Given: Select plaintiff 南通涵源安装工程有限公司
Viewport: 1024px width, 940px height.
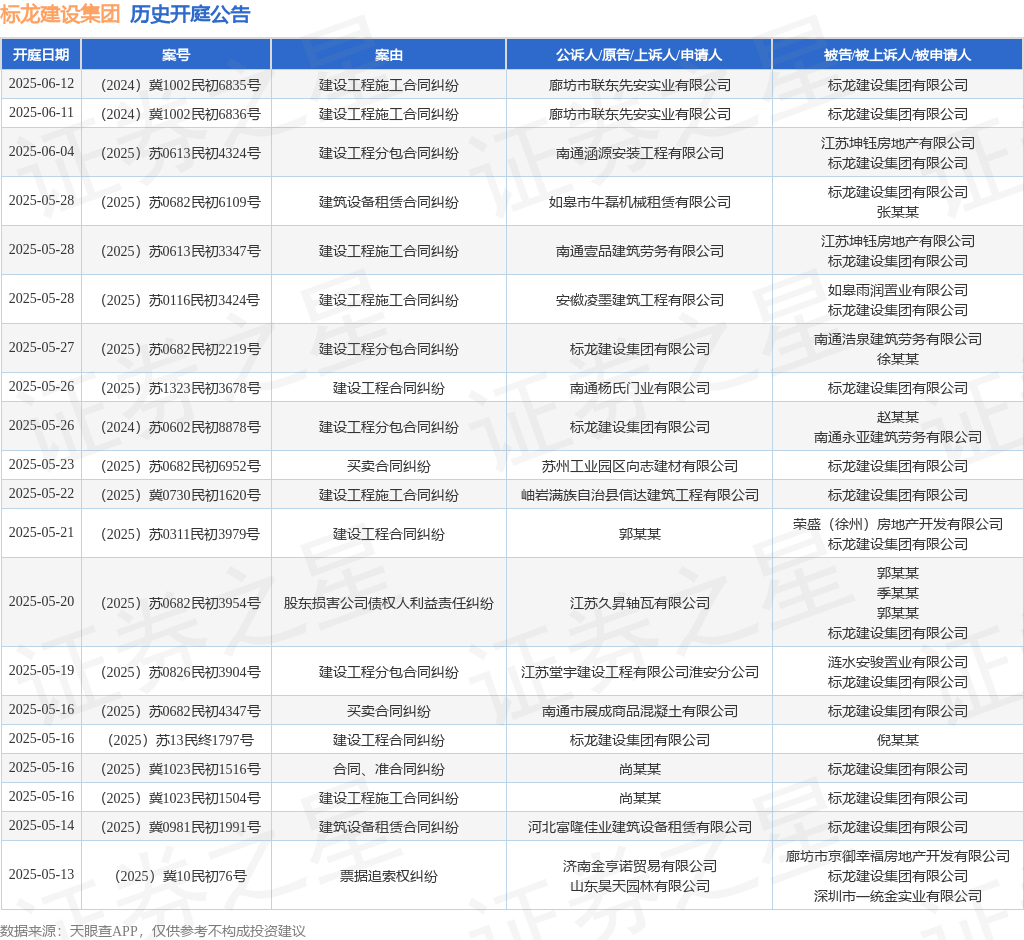Looking at the screenshot, I should 639,154.
